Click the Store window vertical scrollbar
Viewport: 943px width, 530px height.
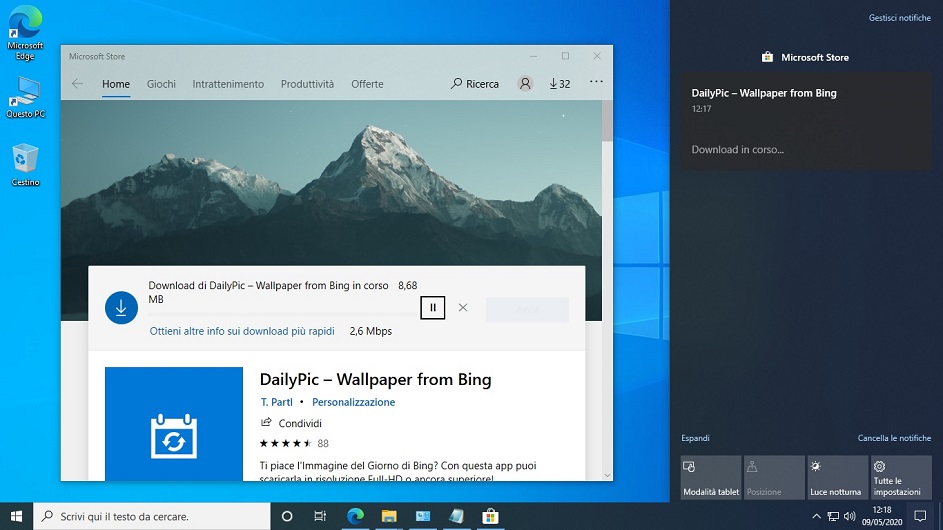click(x=607, y=120)
